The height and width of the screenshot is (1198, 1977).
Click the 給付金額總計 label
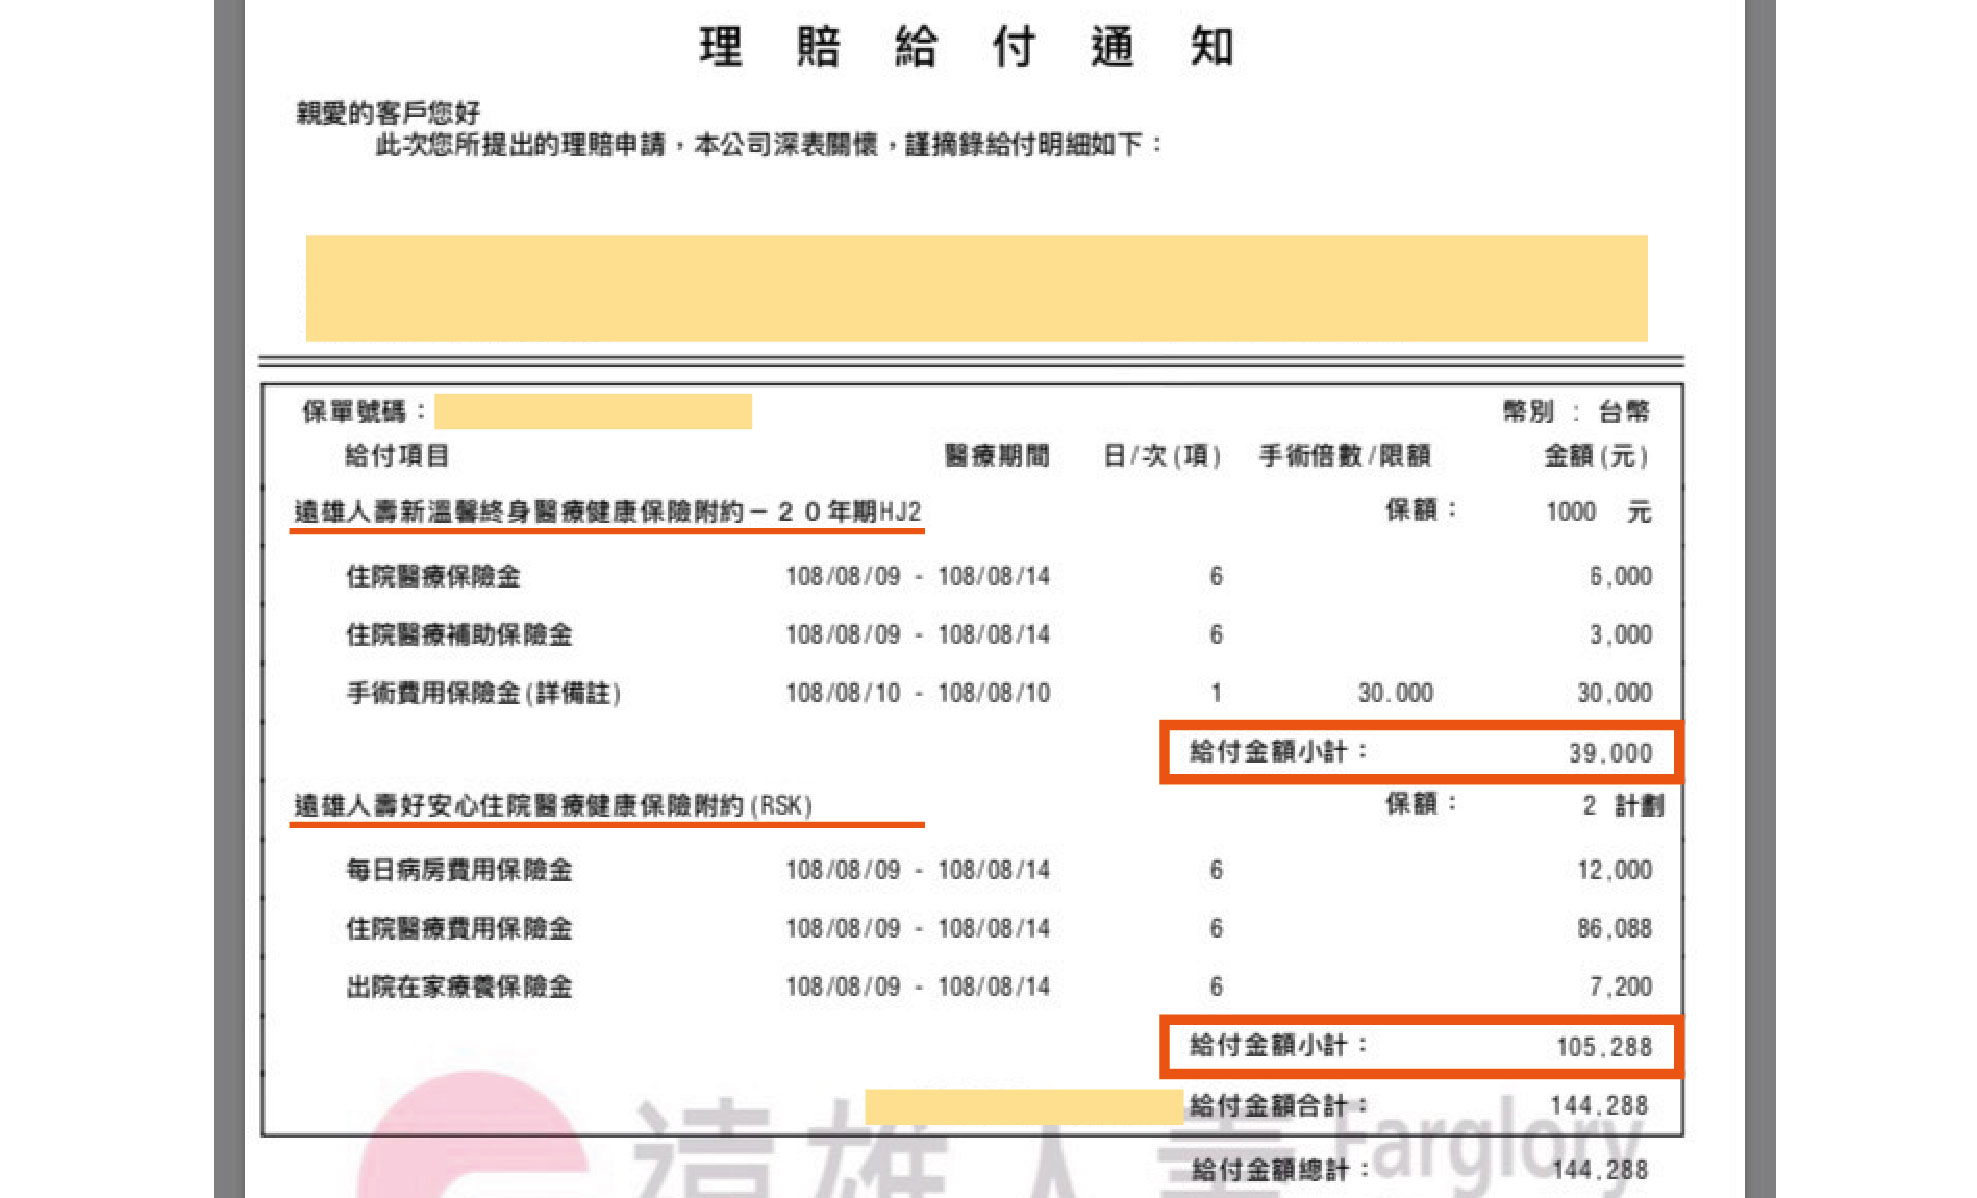[1279, 1169]
